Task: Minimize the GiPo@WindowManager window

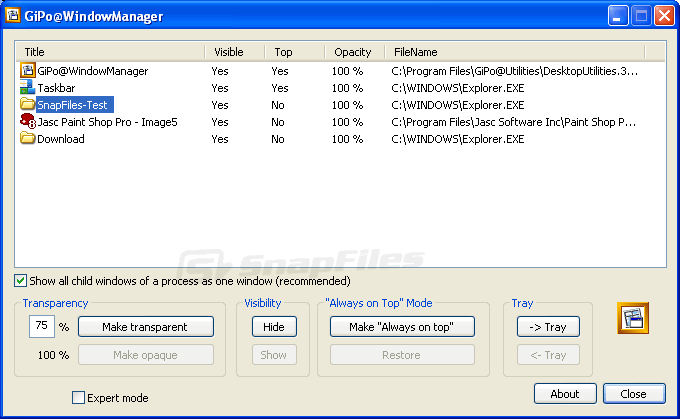Action: point(618,16)
